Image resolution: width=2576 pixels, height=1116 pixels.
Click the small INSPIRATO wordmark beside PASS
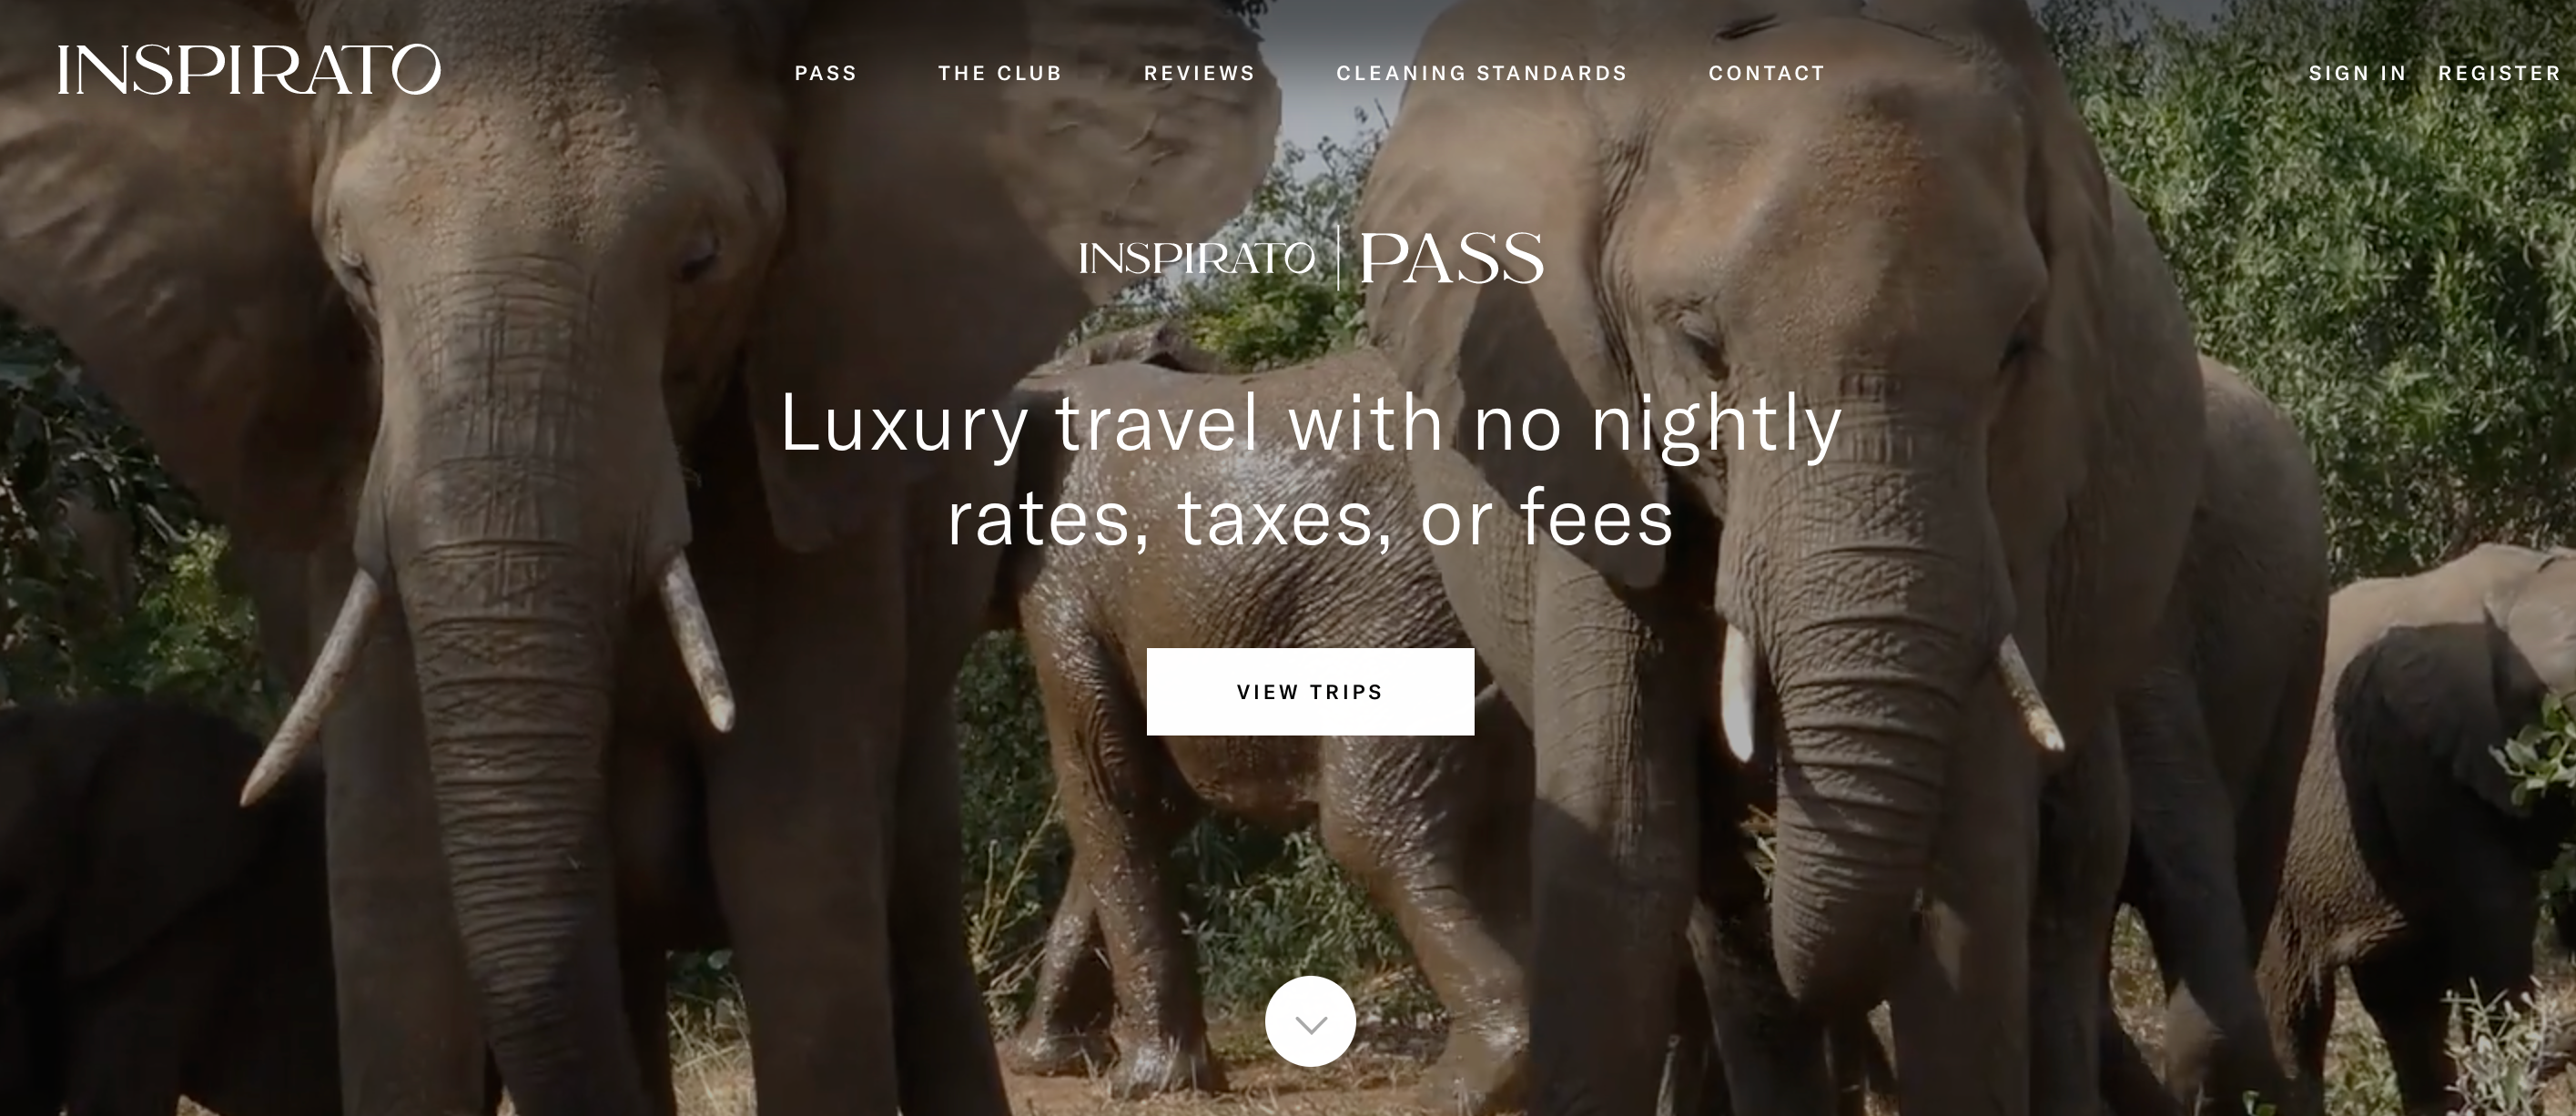coord(1197,259)
